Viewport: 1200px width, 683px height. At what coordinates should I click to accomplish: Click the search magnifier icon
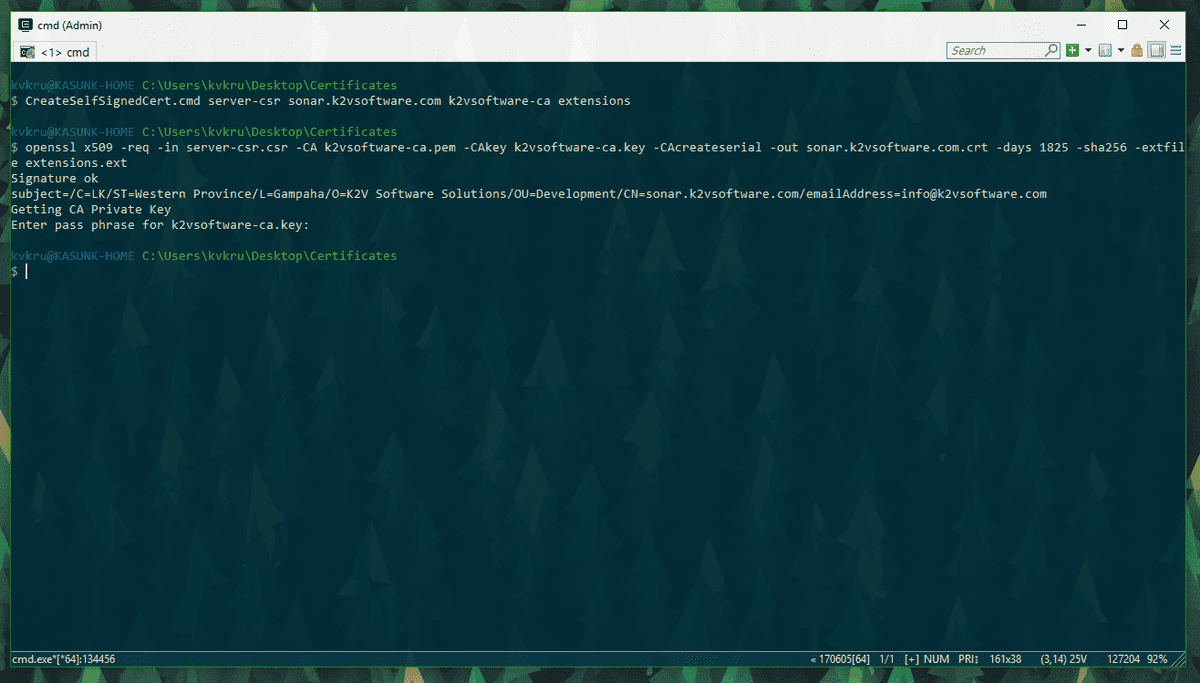click(1051, 49)
